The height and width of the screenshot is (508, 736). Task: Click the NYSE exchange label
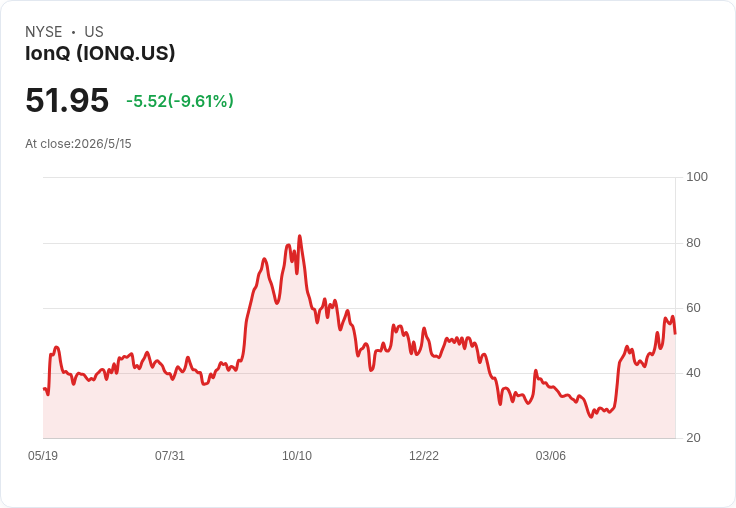click(44, 32)
